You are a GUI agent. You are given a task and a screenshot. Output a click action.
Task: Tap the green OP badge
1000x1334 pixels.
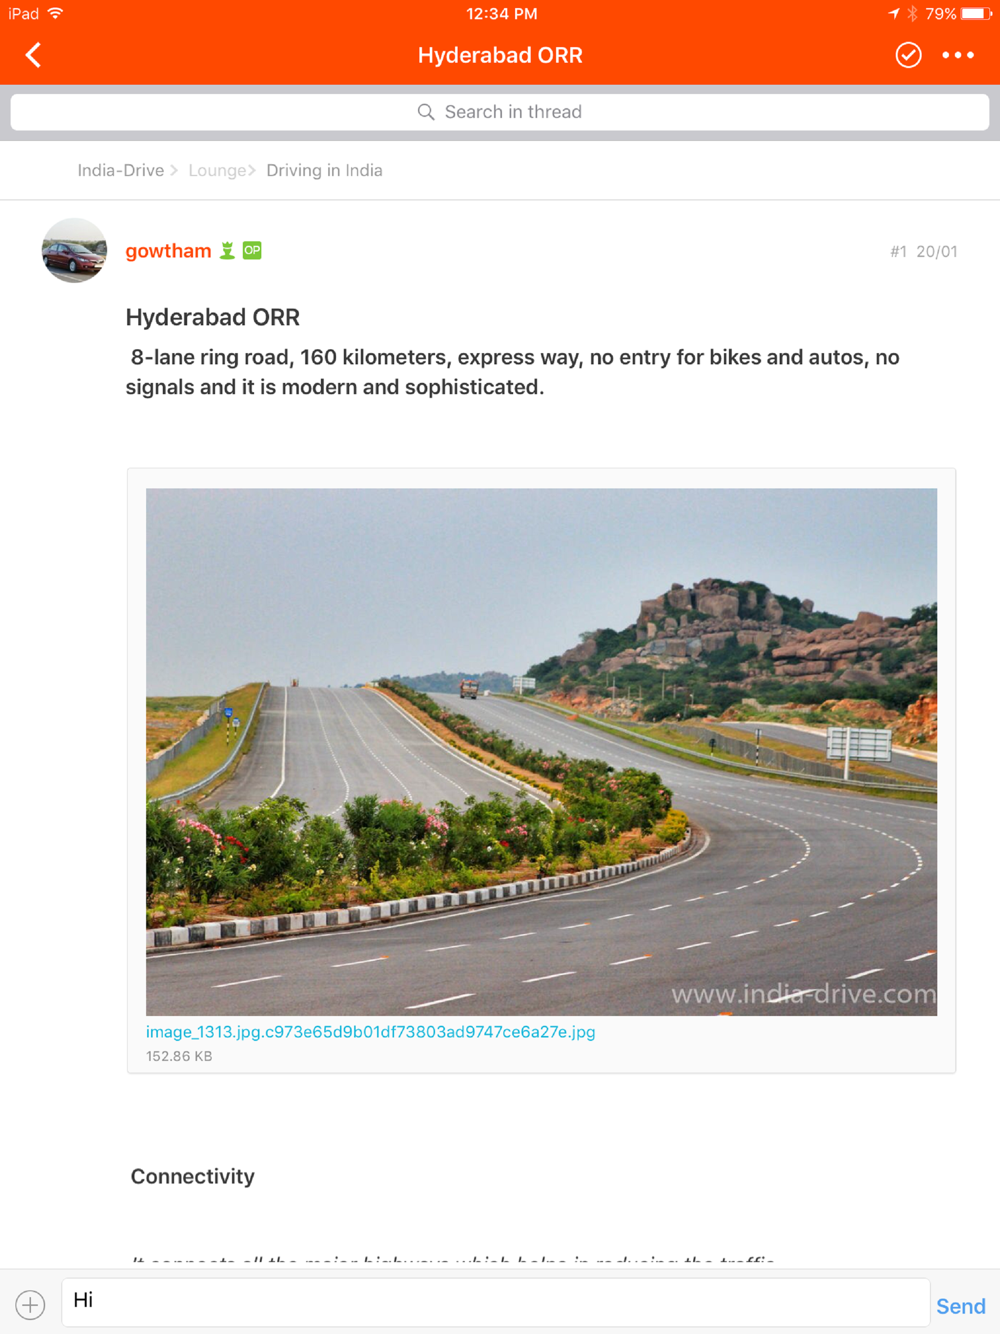pyautogui.click(x=252, y=251)
